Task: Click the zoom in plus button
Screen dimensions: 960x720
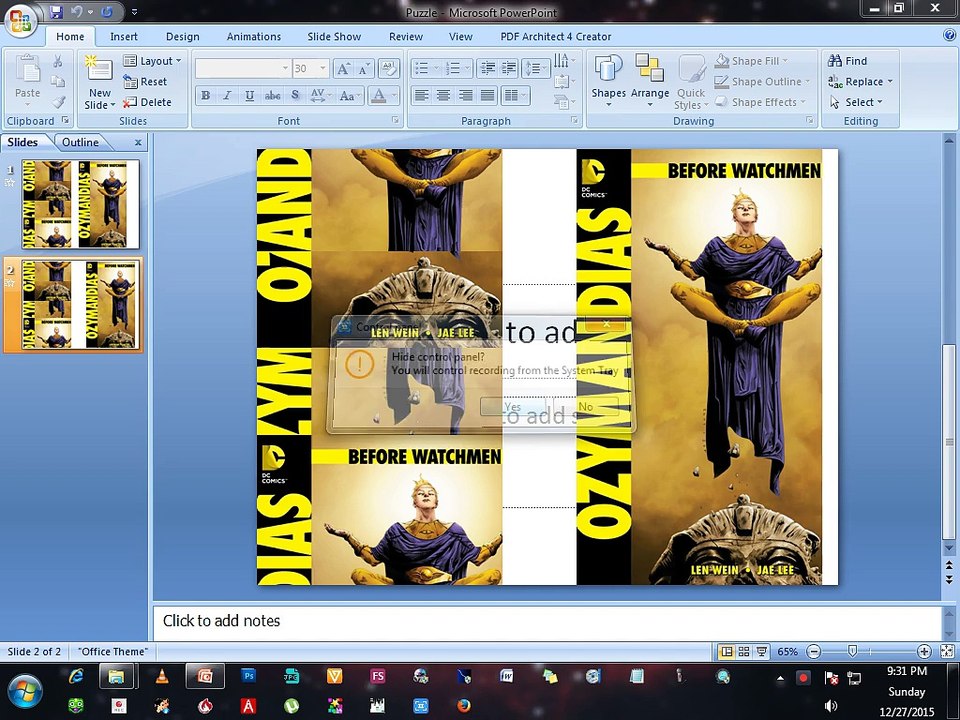Action: pyautogui.click(x=924, y=651)
